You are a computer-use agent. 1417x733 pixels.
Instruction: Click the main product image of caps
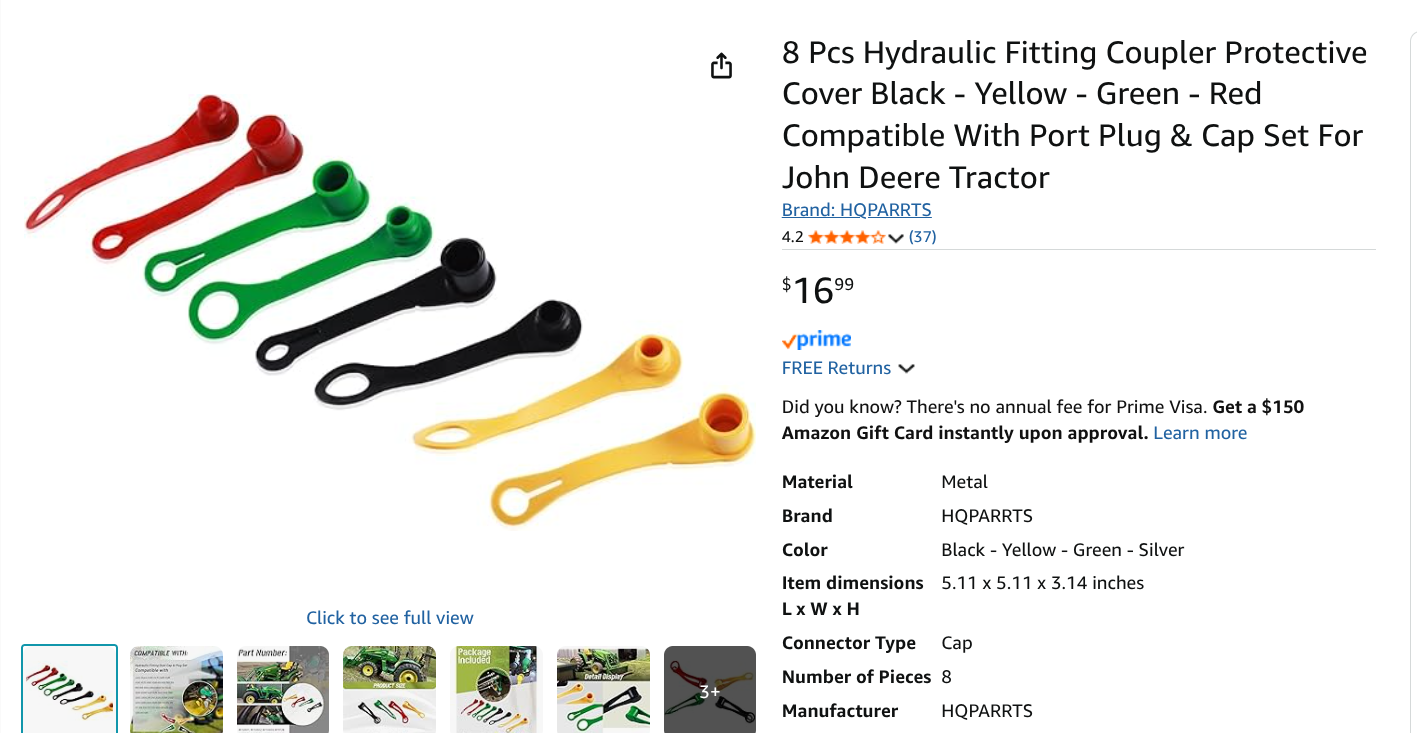390,310
